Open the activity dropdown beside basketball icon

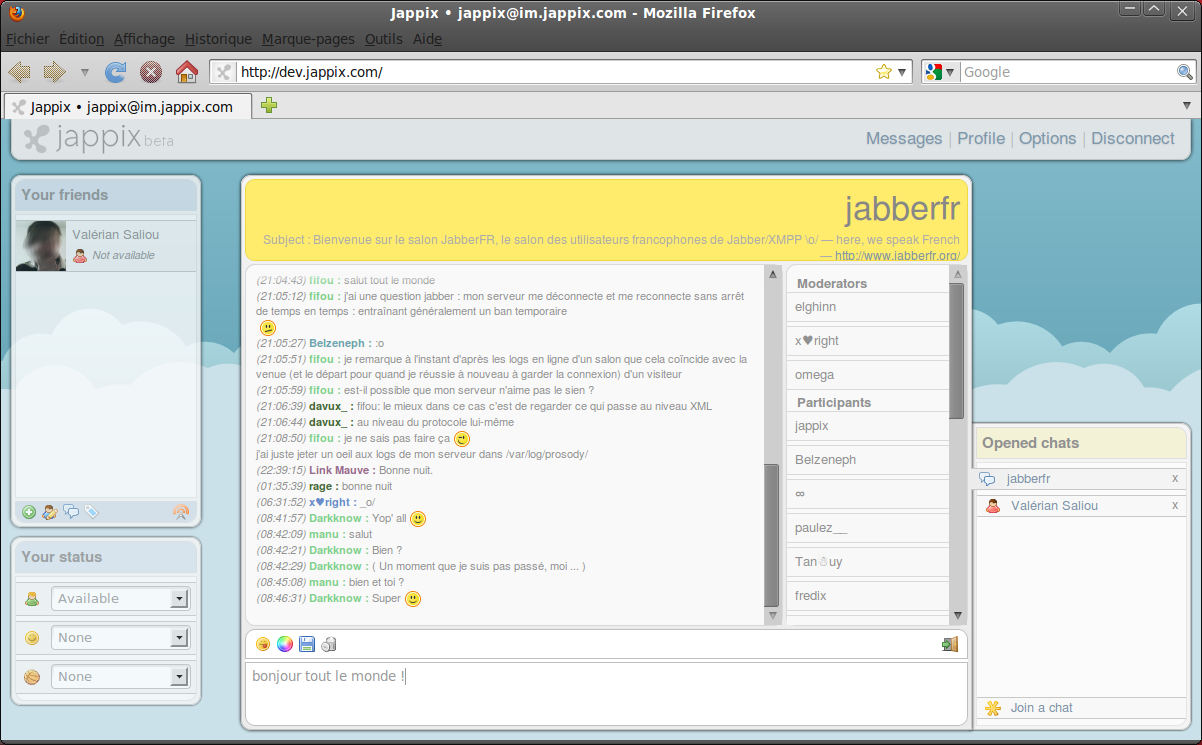179,677
